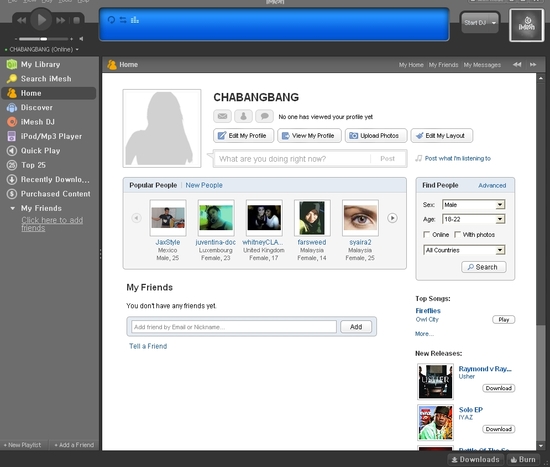Click the person friends icon under the name

tap(243, 116)
